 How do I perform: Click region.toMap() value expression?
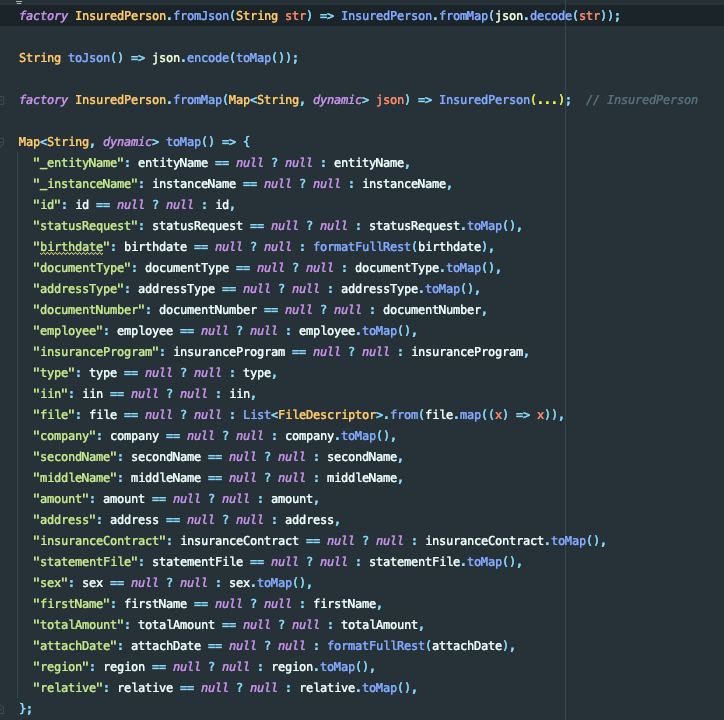[320, 667]
